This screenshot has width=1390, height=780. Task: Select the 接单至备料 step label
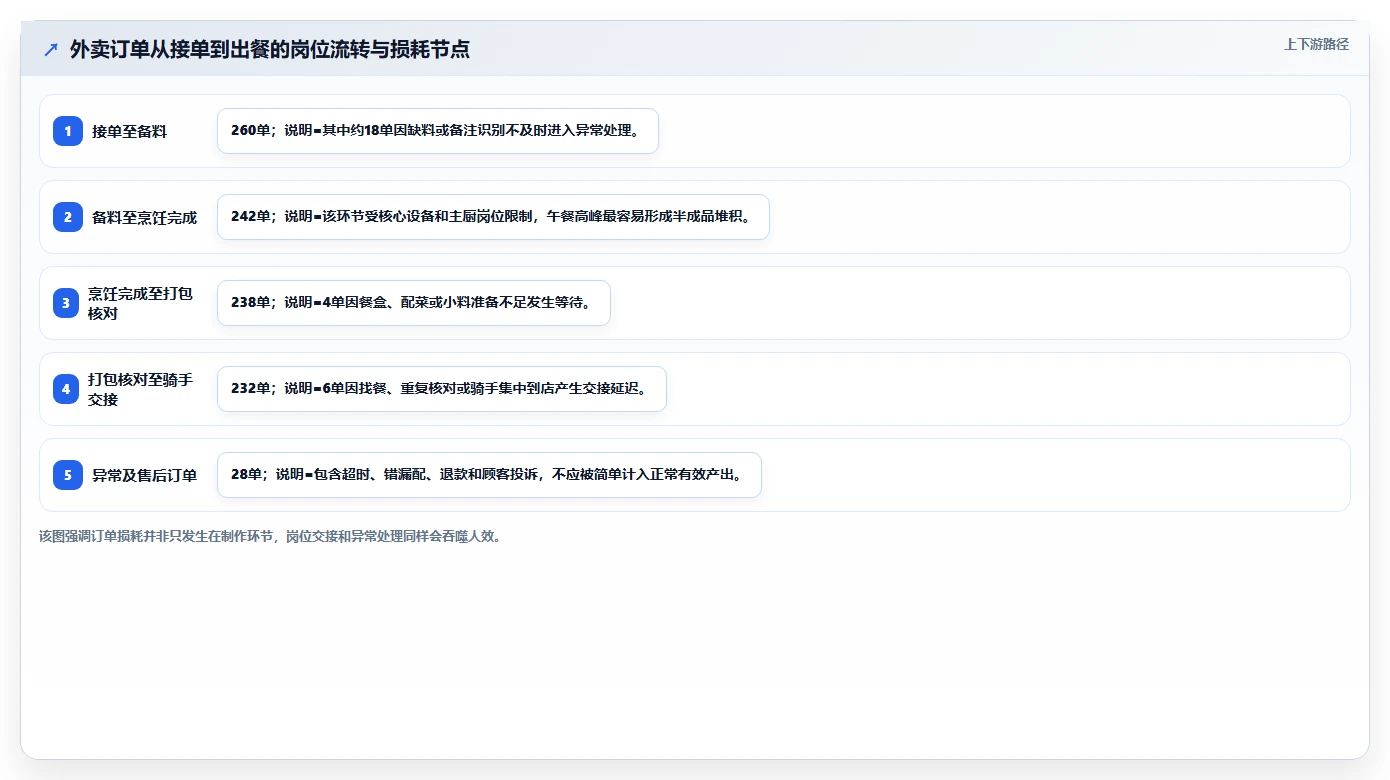(x=129, y=131)
